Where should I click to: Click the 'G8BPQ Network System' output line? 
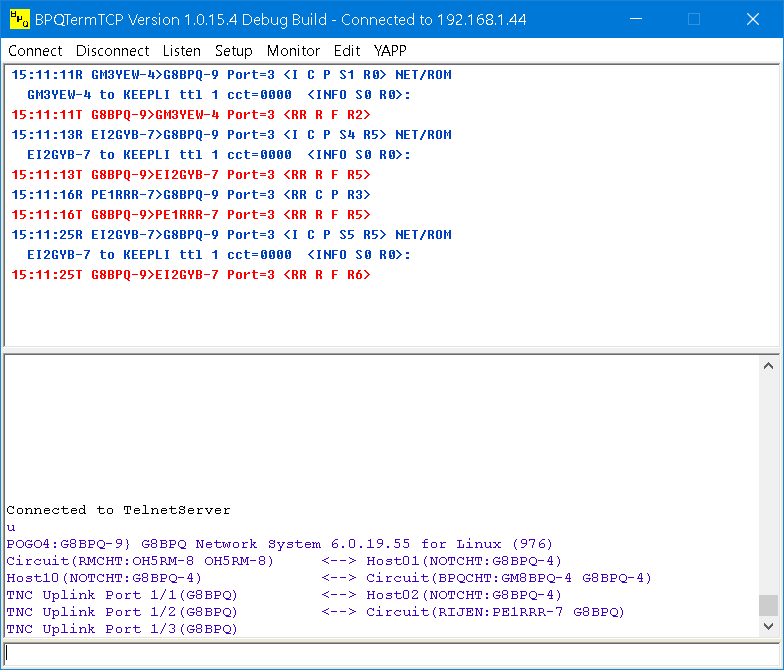279,544
